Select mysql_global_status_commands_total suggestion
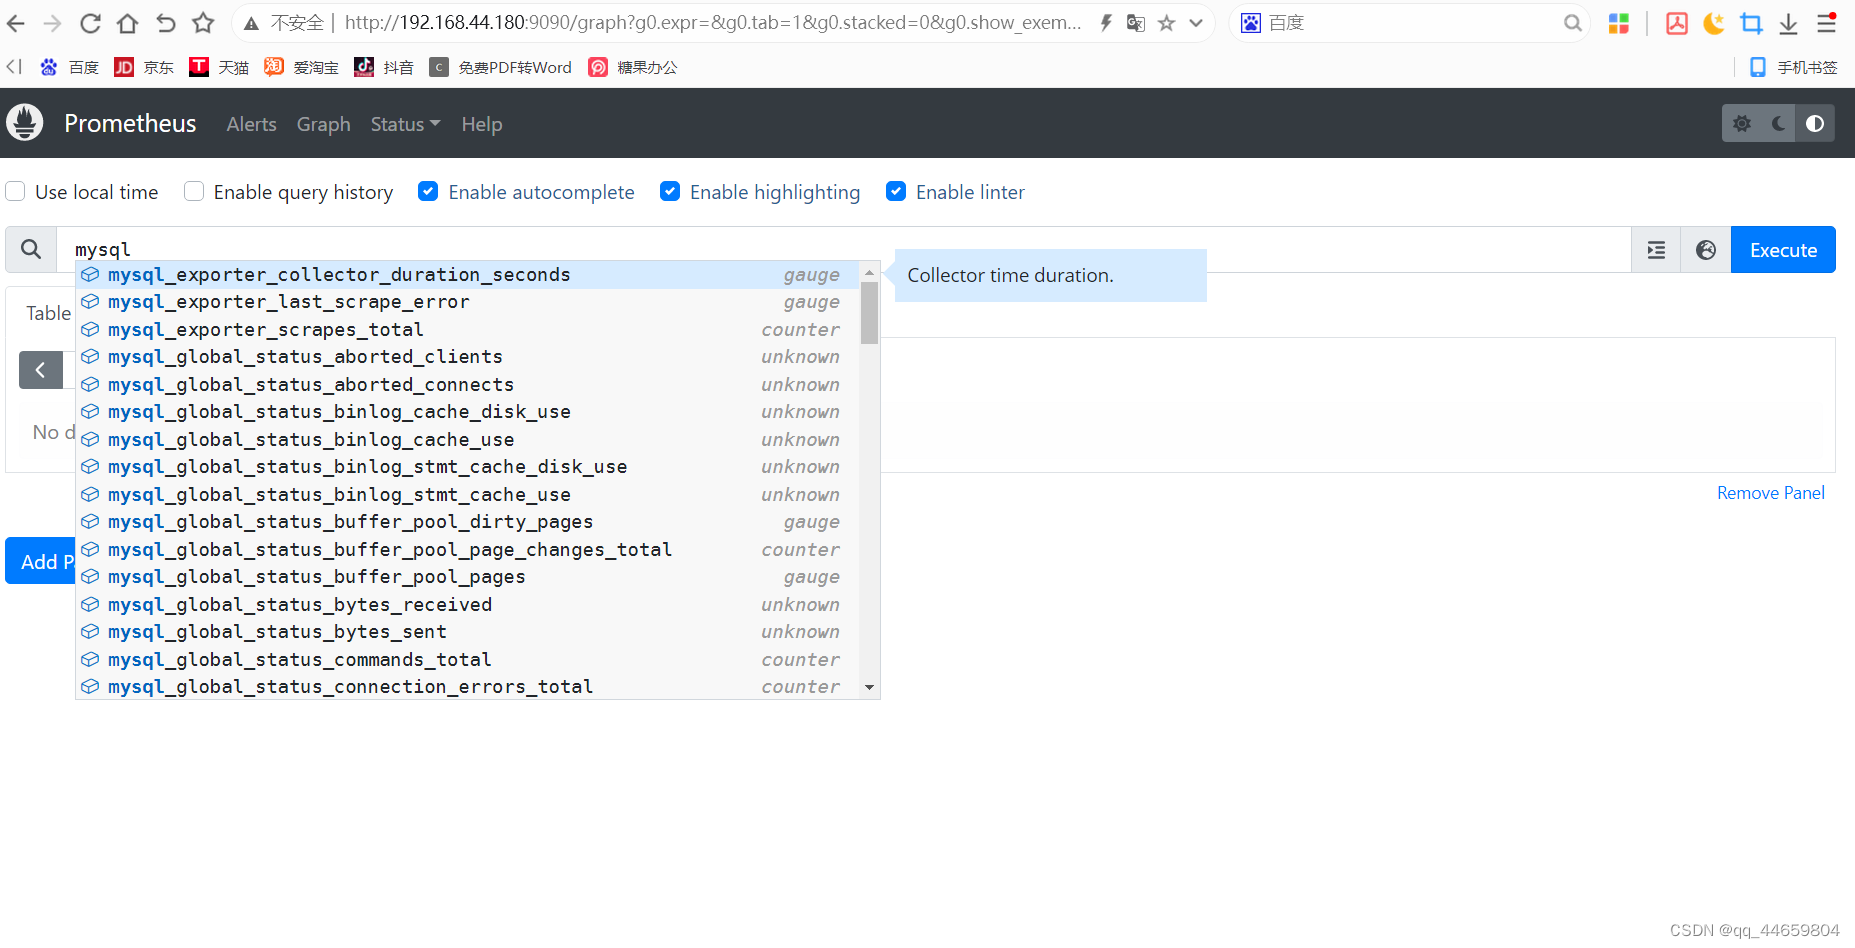The image size is (1855, 948). click(467, 660)
